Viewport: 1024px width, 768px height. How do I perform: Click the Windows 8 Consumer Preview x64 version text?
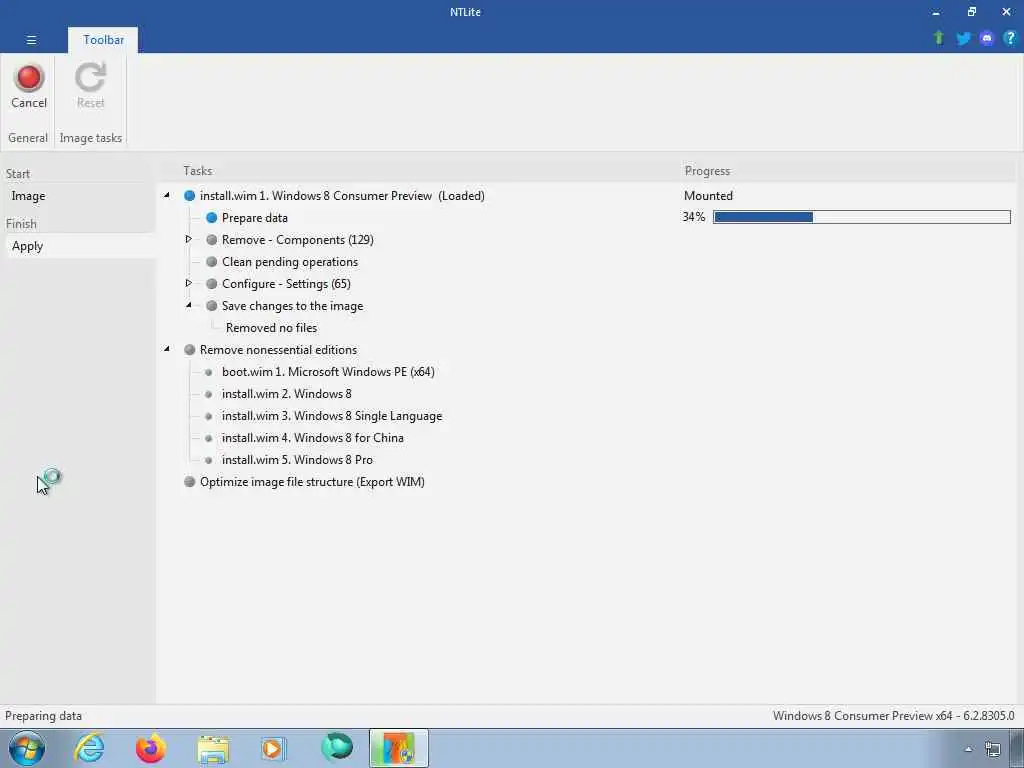[x=893, y=716]
